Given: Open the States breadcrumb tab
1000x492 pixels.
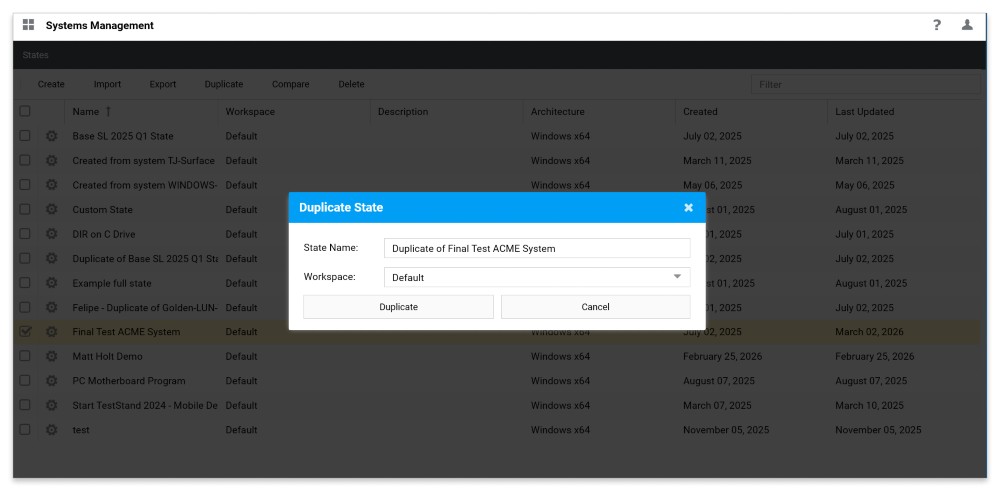Looking at the screenshot, I should [36, 55].
